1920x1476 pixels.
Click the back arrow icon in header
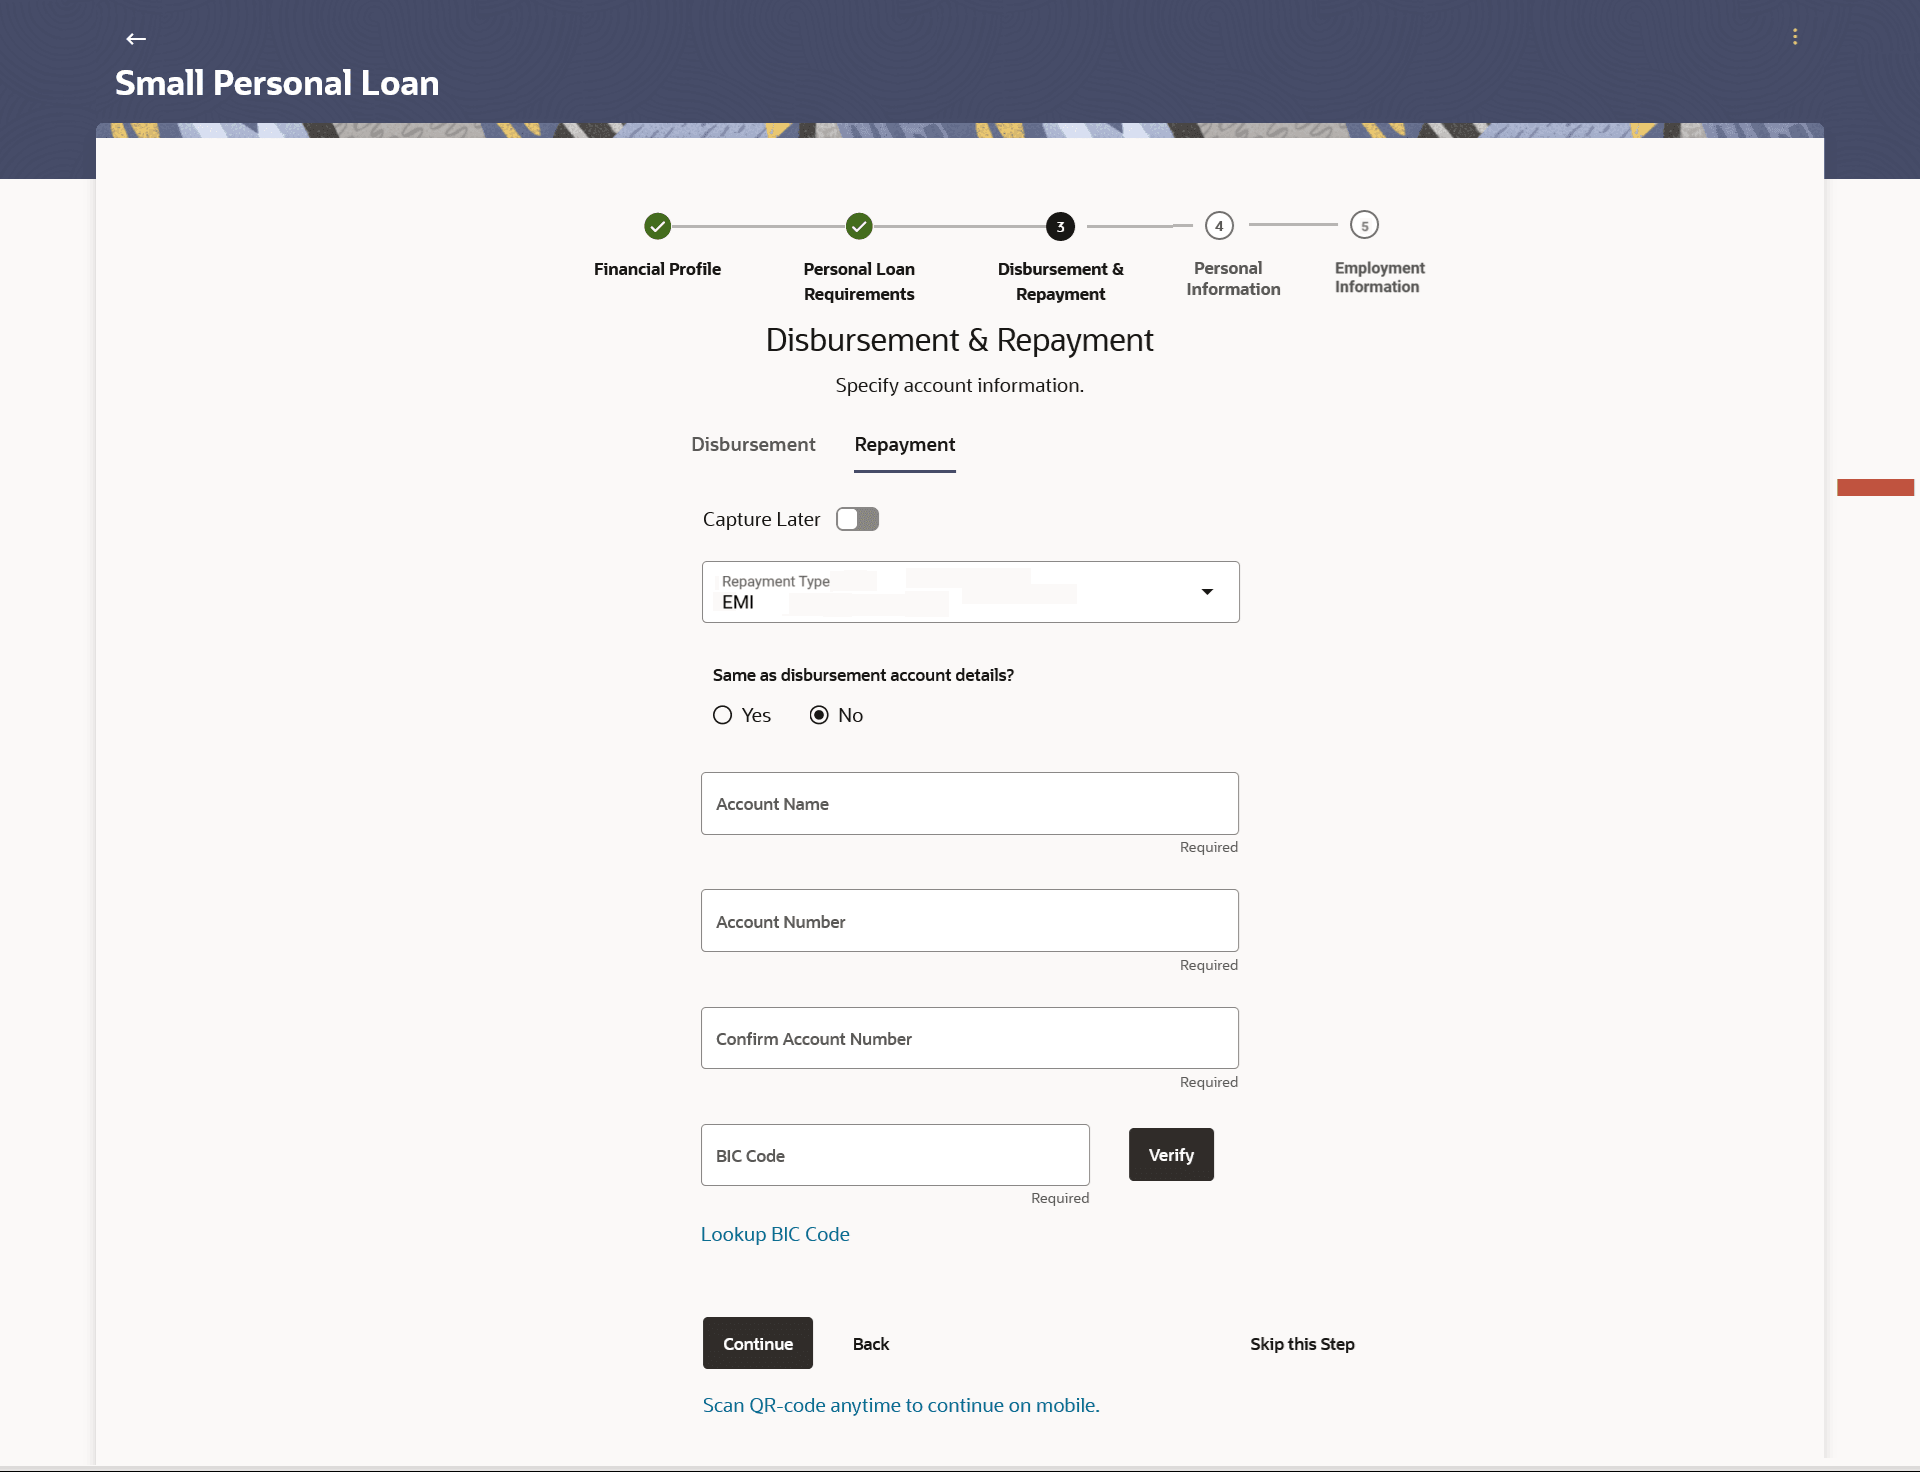click(x=136, y=39)
